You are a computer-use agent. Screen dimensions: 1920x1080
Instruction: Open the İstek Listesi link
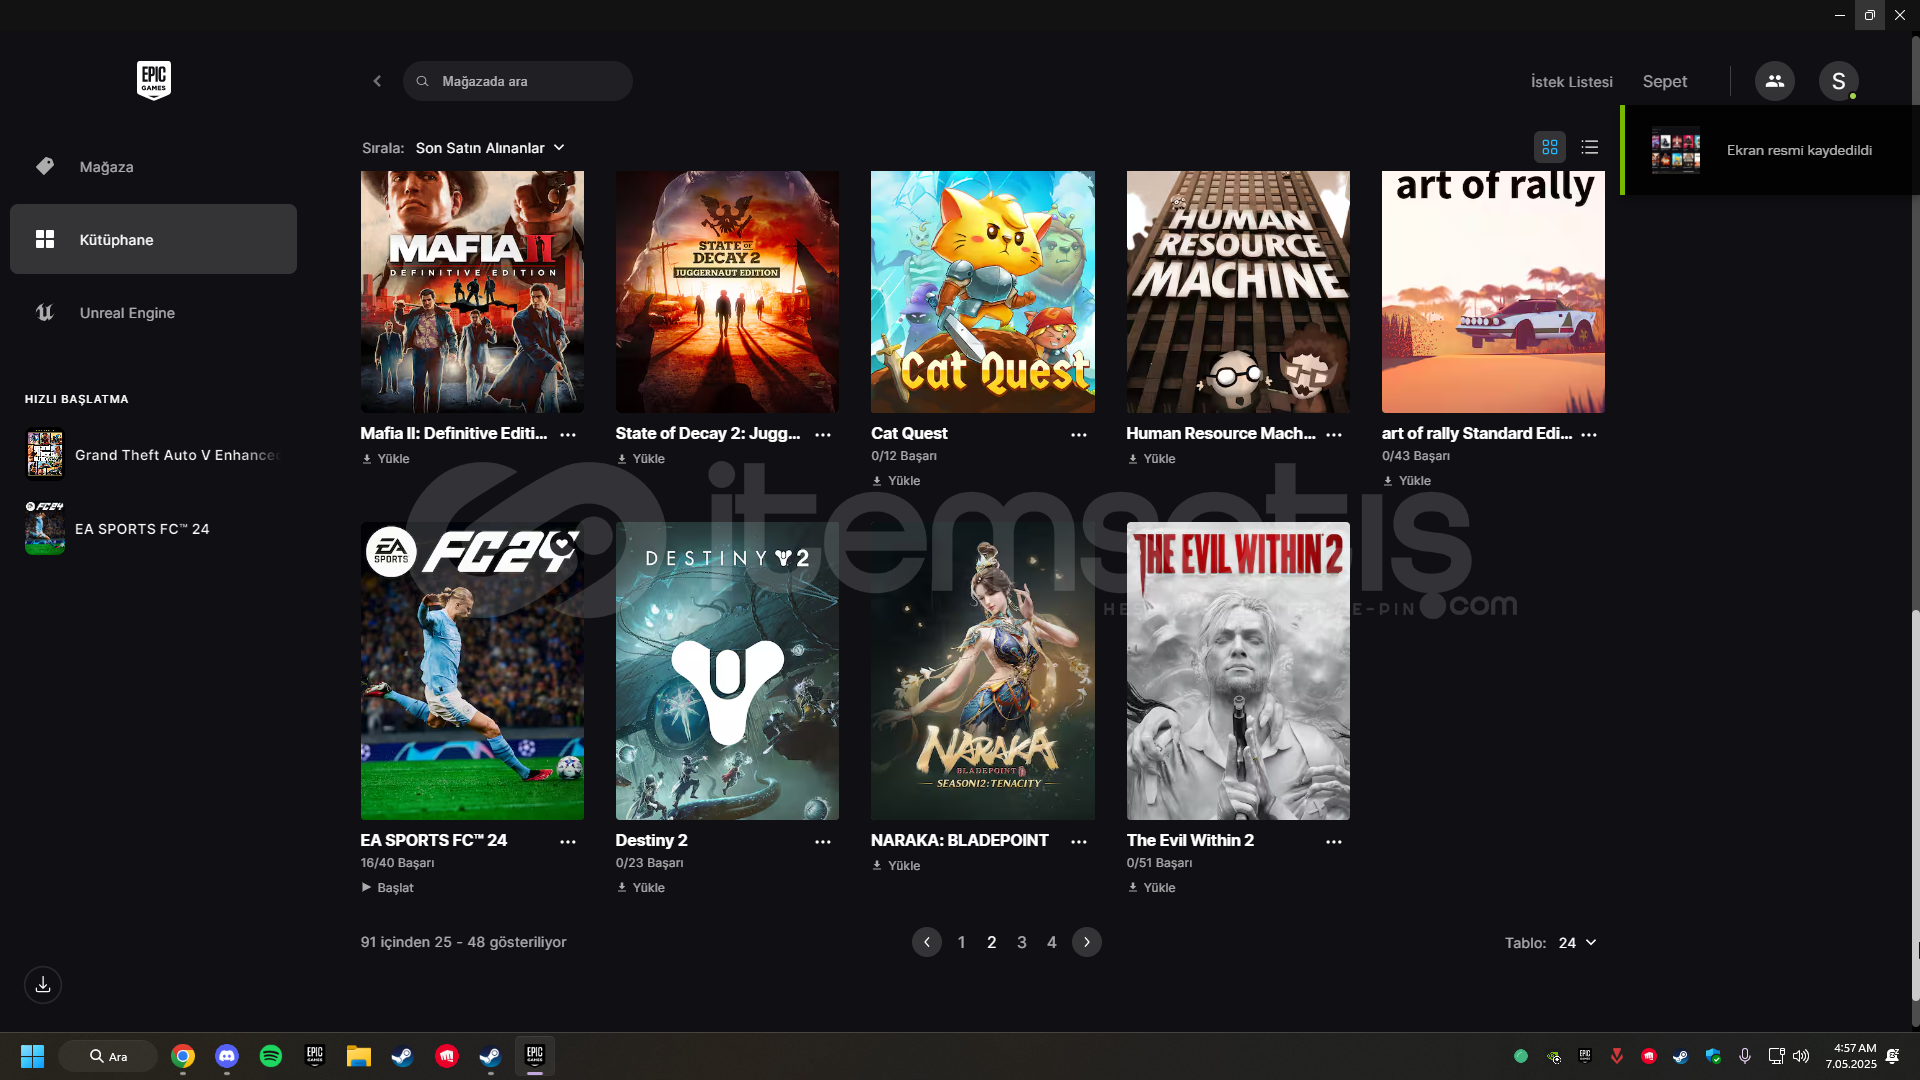pos(1571,82)
